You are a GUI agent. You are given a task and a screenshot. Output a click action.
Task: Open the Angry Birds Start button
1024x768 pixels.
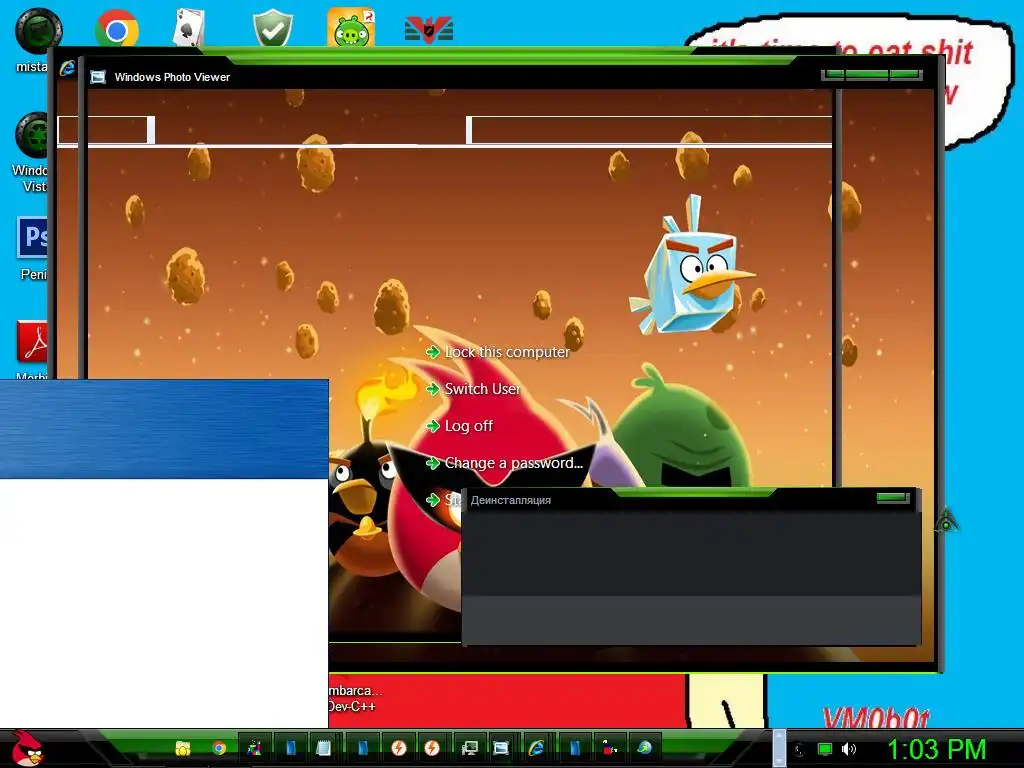27,748
